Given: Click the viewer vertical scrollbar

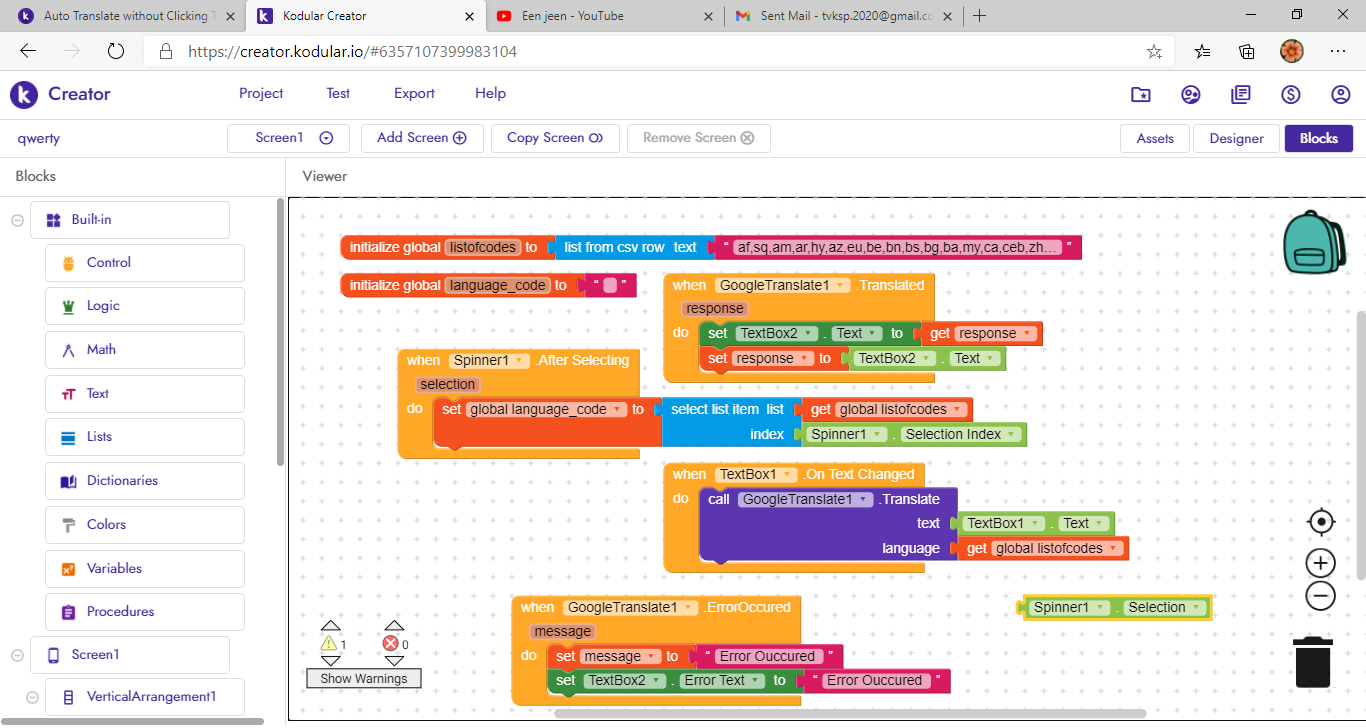Looking at the screenshot, I should pos(1360,445).
